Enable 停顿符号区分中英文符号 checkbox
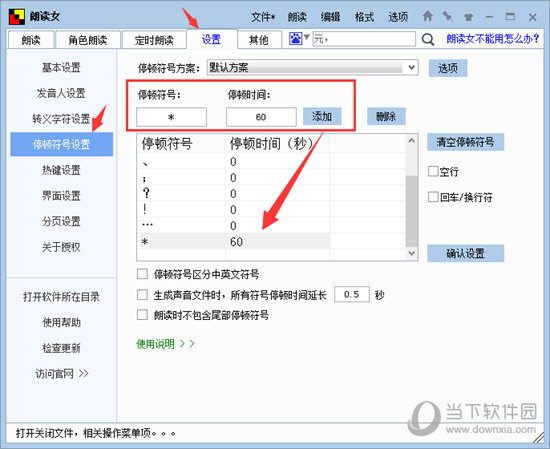550x449 pixels. (x=142, y=274)
